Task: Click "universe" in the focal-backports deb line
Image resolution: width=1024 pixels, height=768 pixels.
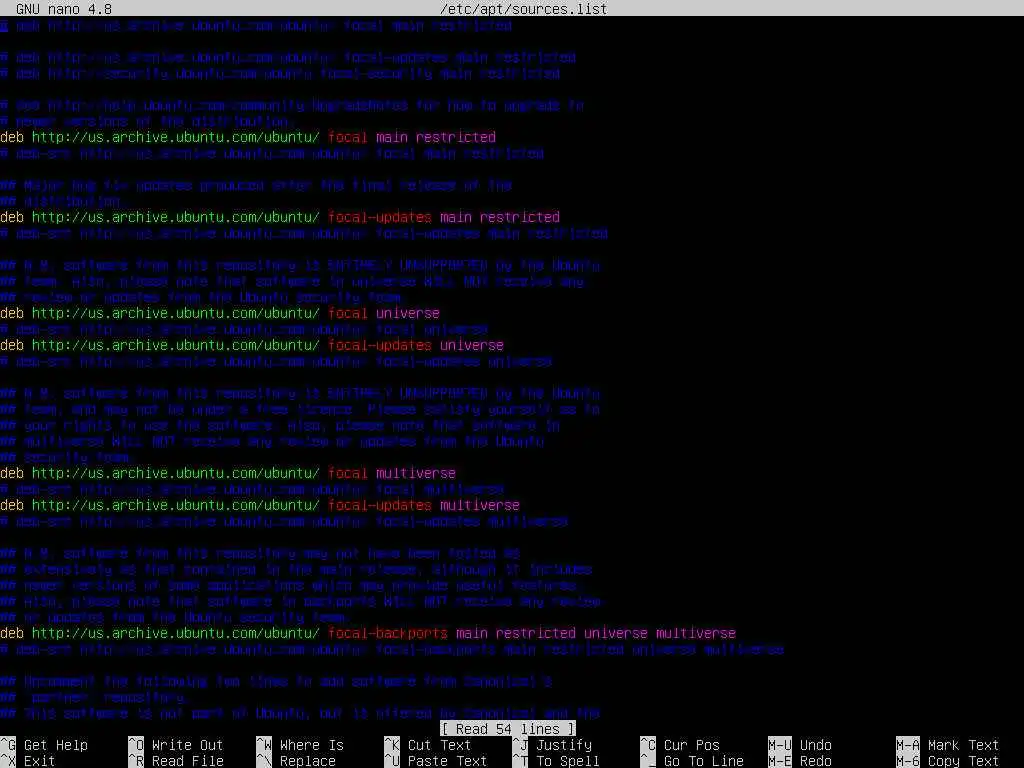Action: (x=616, y=633)
